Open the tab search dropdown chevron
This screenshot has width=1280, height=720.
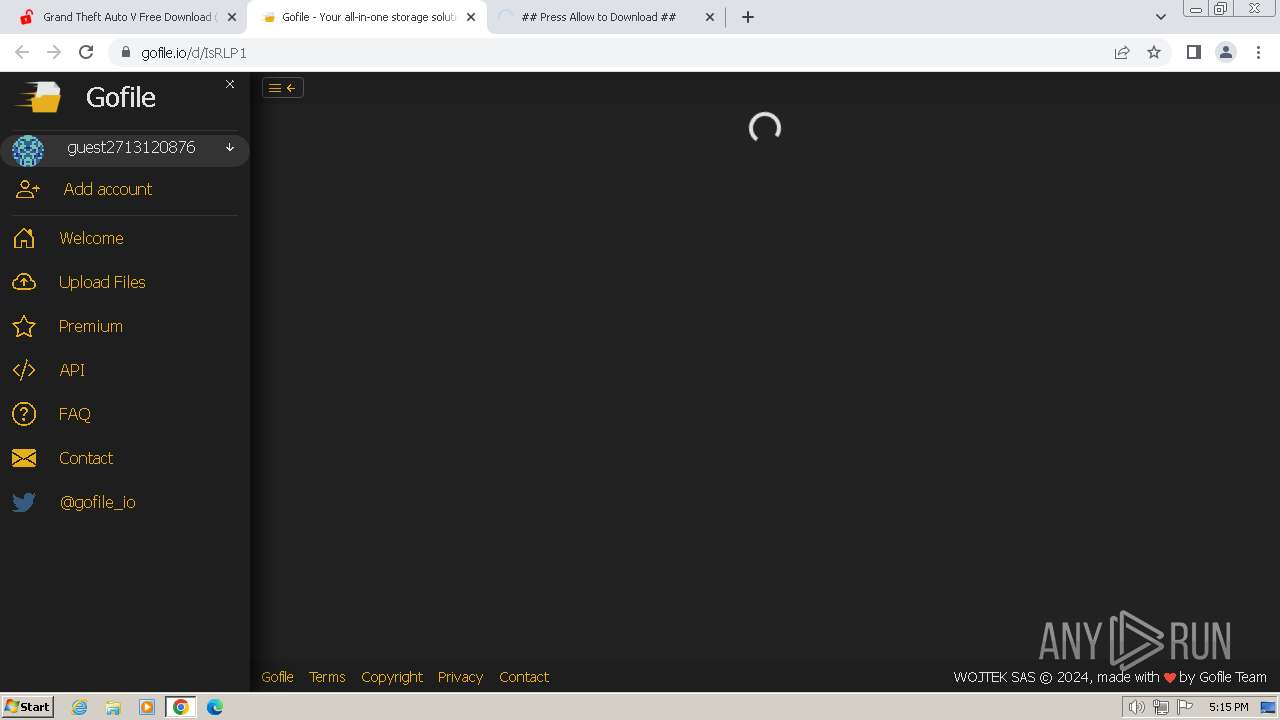1161,17
